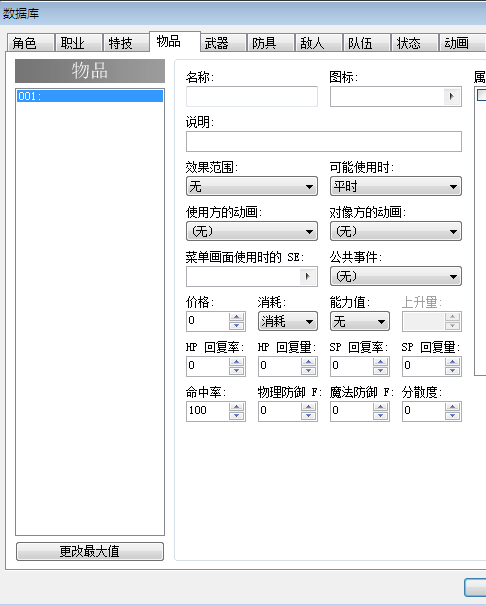
Task: Switch to the 特技 tab
Action: (x=126, y=42)
